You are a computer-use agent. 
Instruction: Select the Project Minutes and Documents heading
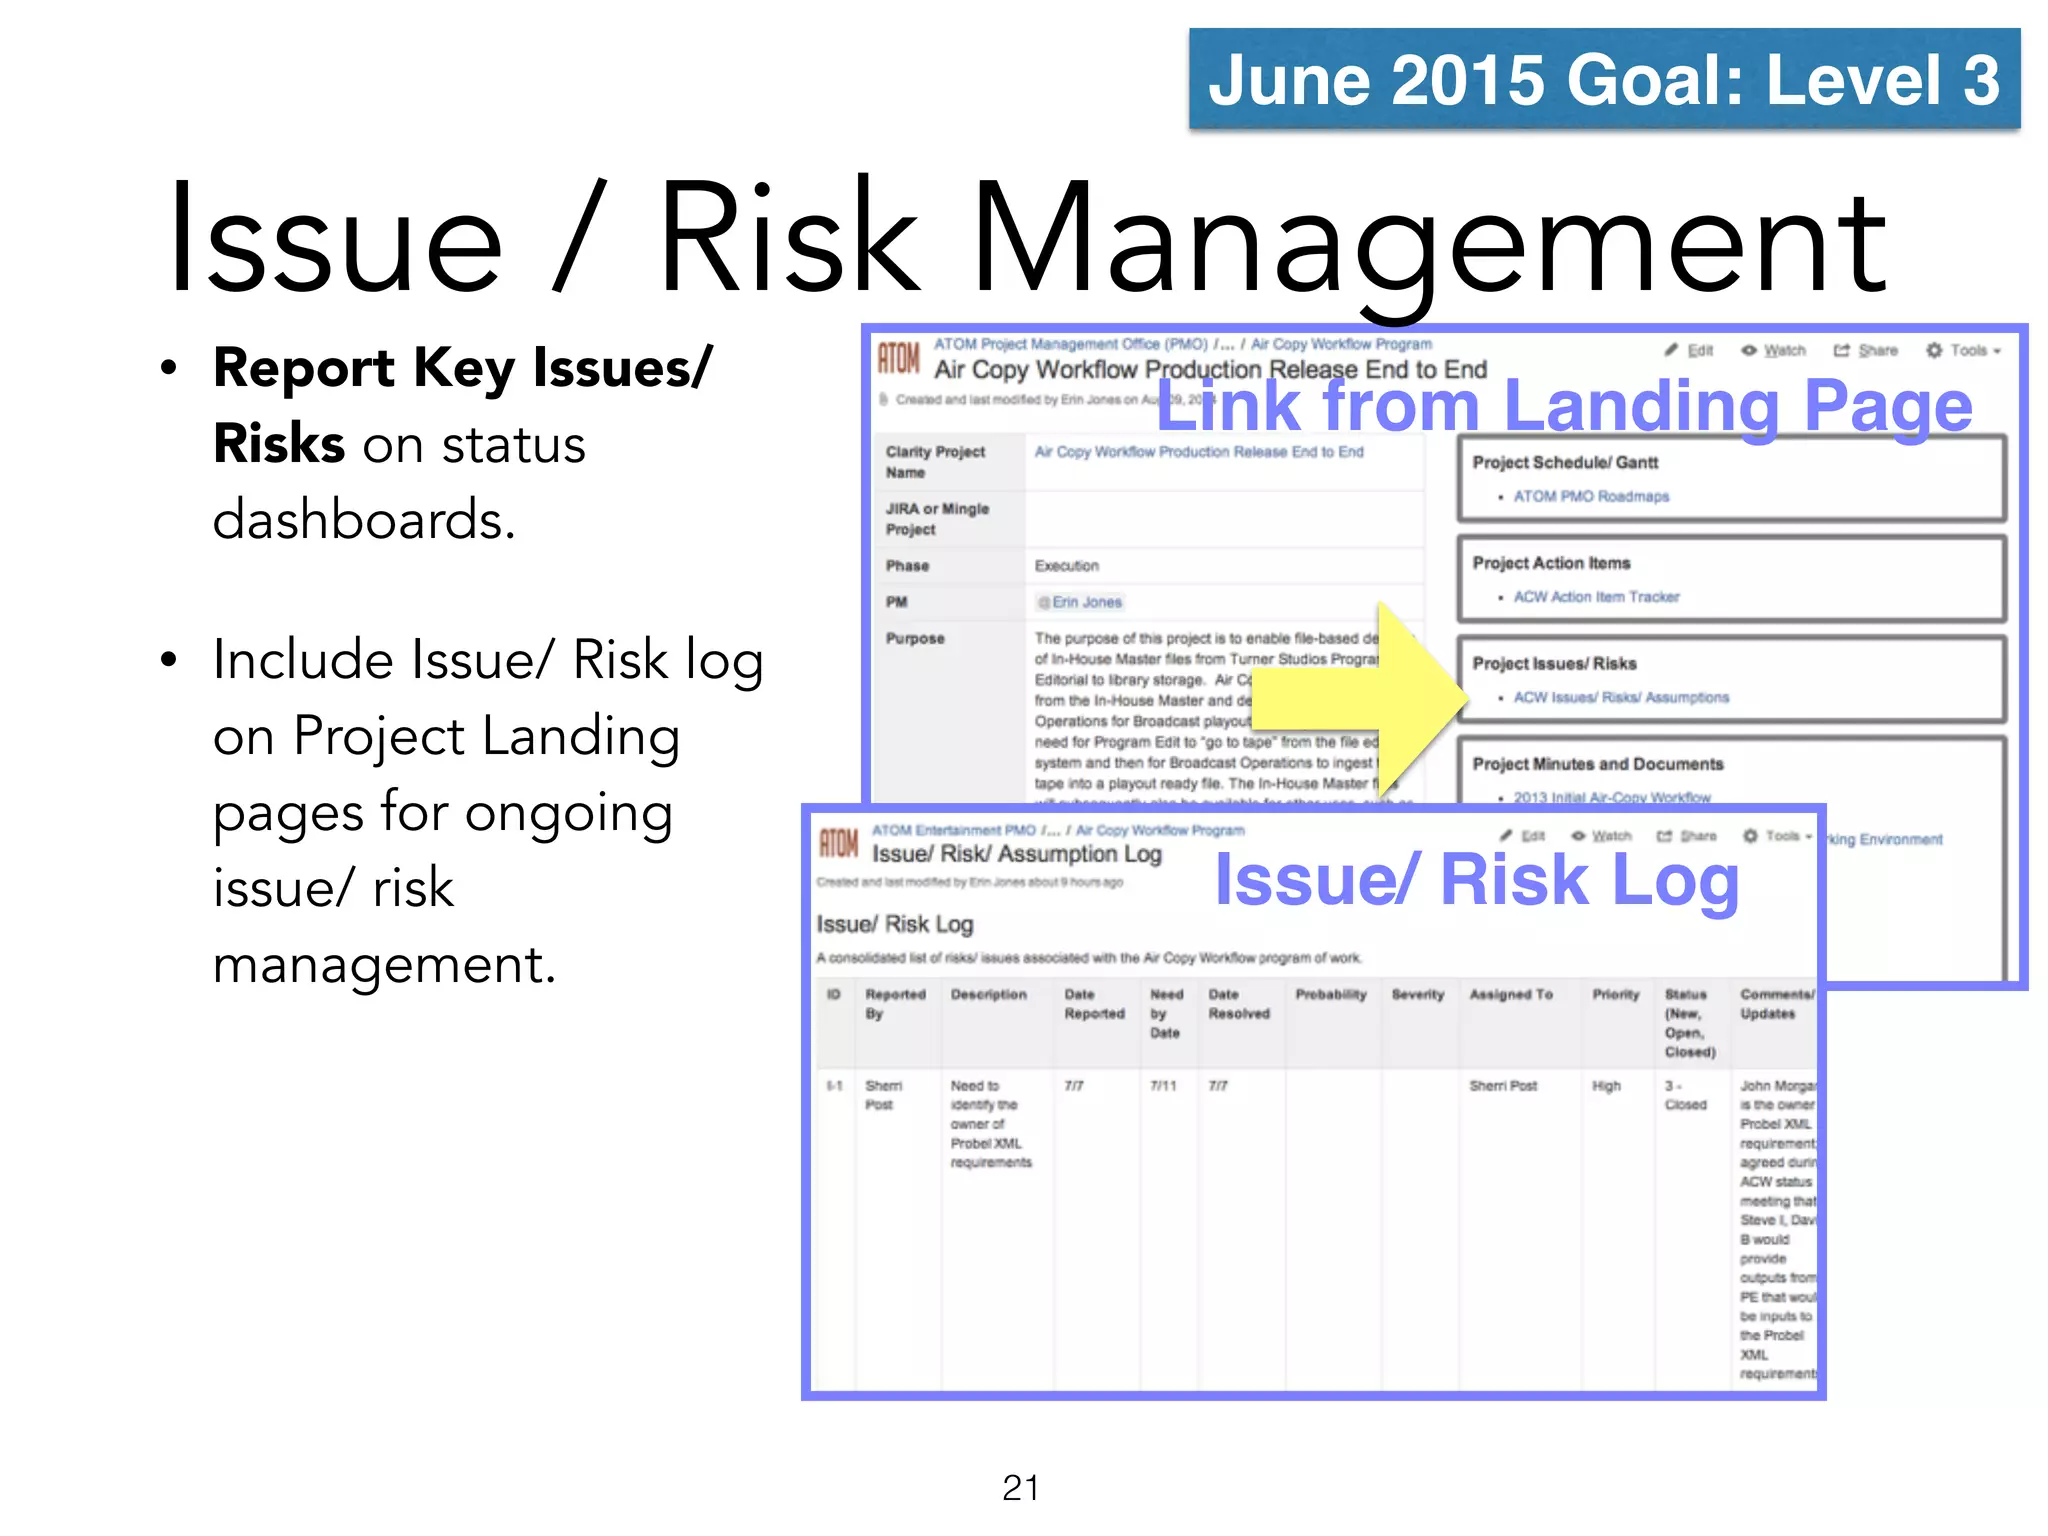point(1598,764)
